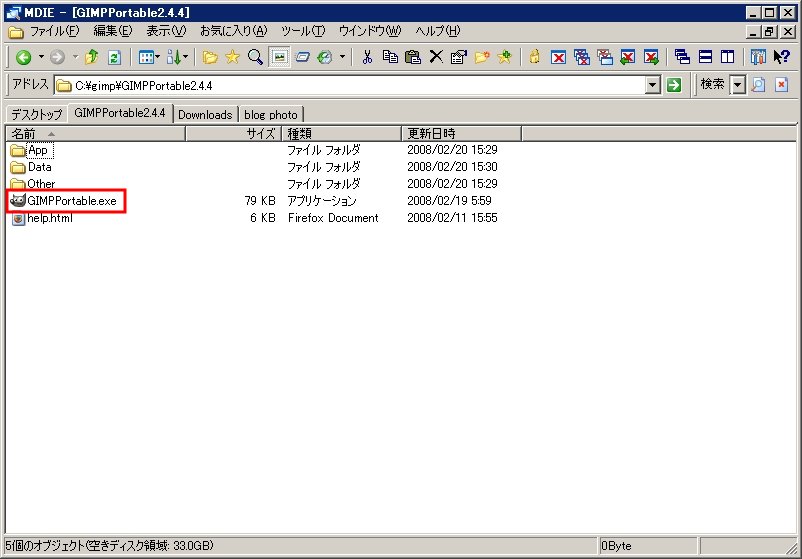Viewport: 802px width, 559px height.
Task: Go up one folder level
Action: point(92,57)
